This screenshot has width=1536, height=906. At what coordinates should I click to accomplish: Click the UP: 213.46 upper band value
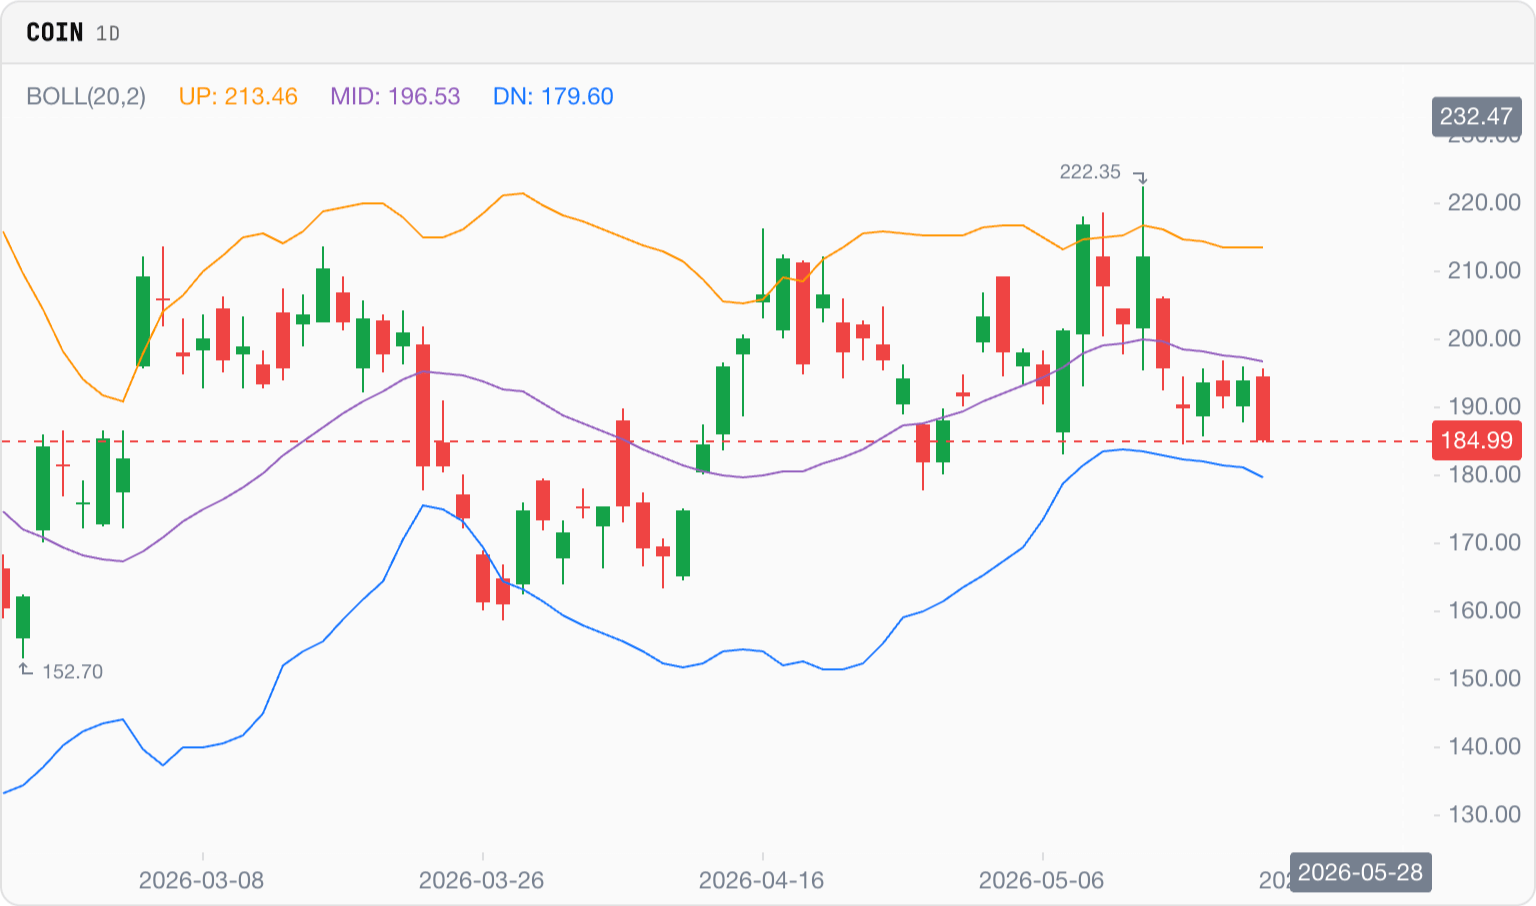(x=238, y=97)
